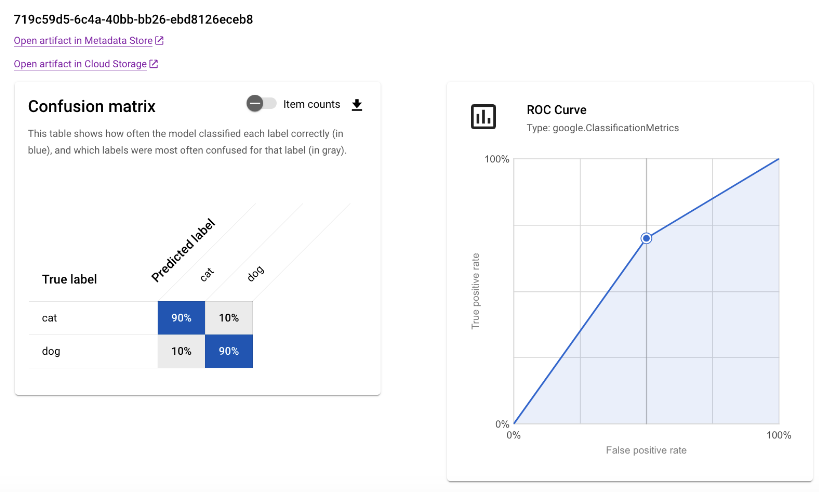
Task: Click the blue 90% cell in cat row
Action: [181, 318]
